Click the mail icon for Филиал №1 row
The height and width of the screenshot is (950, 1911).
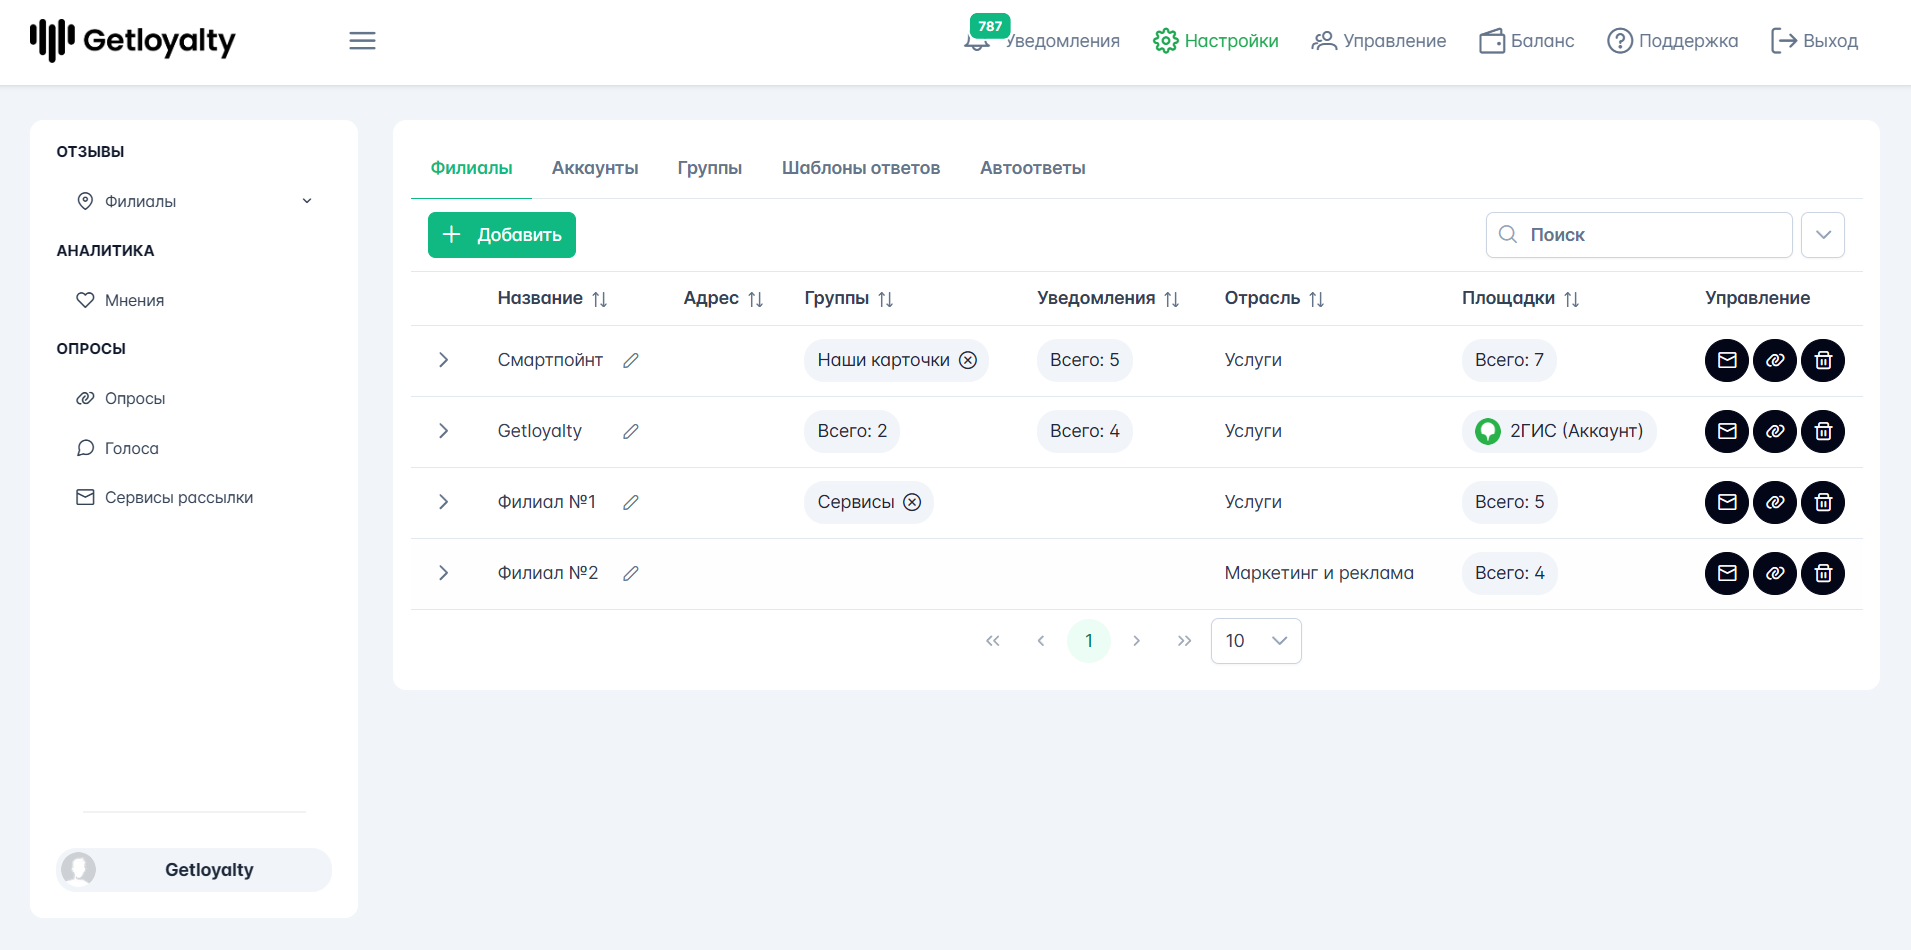[x=1727, y=502]
